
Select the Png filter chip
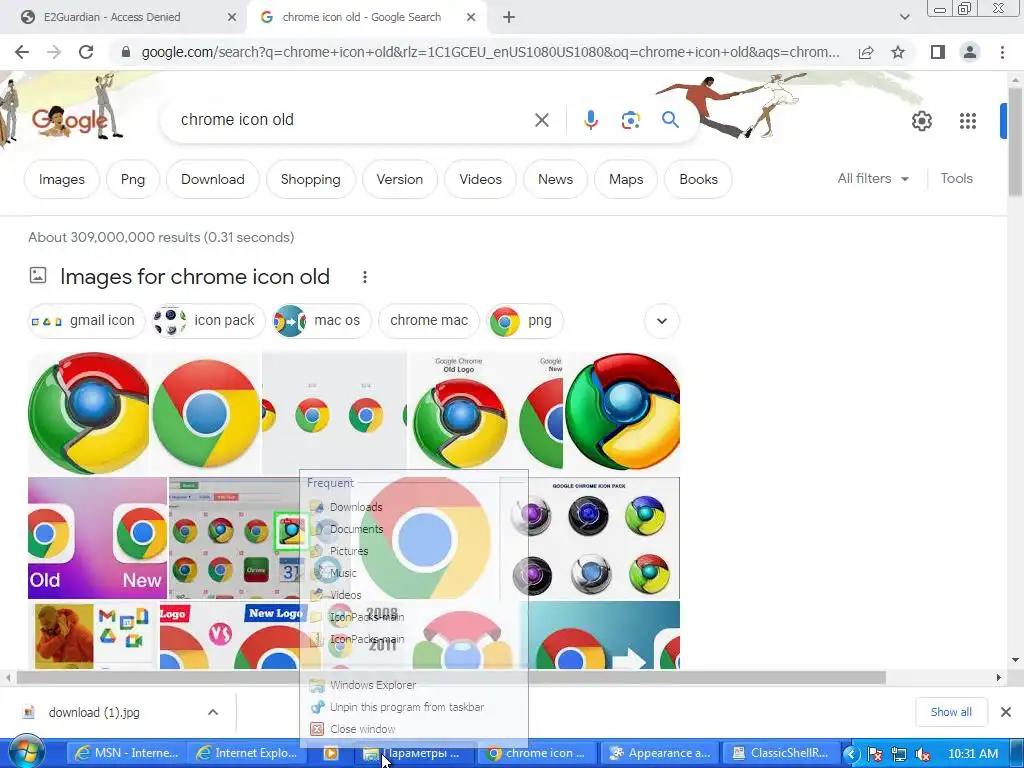(x=133, y=179)
